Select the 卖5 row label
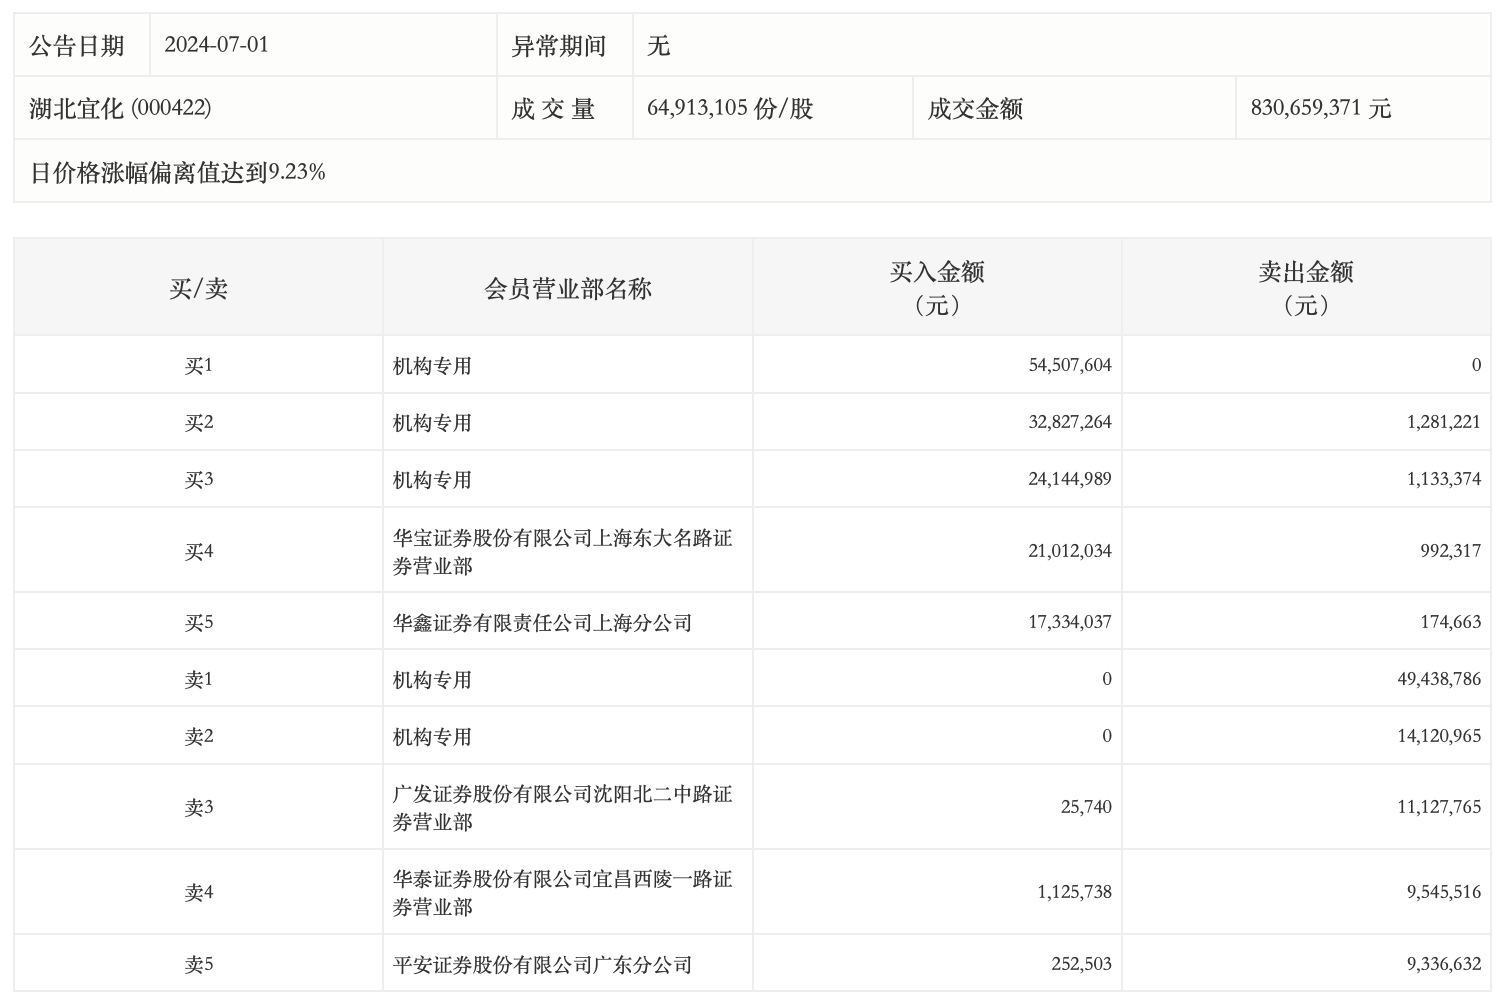The width and height of the screenshot is (1504, 1008). 198,964
